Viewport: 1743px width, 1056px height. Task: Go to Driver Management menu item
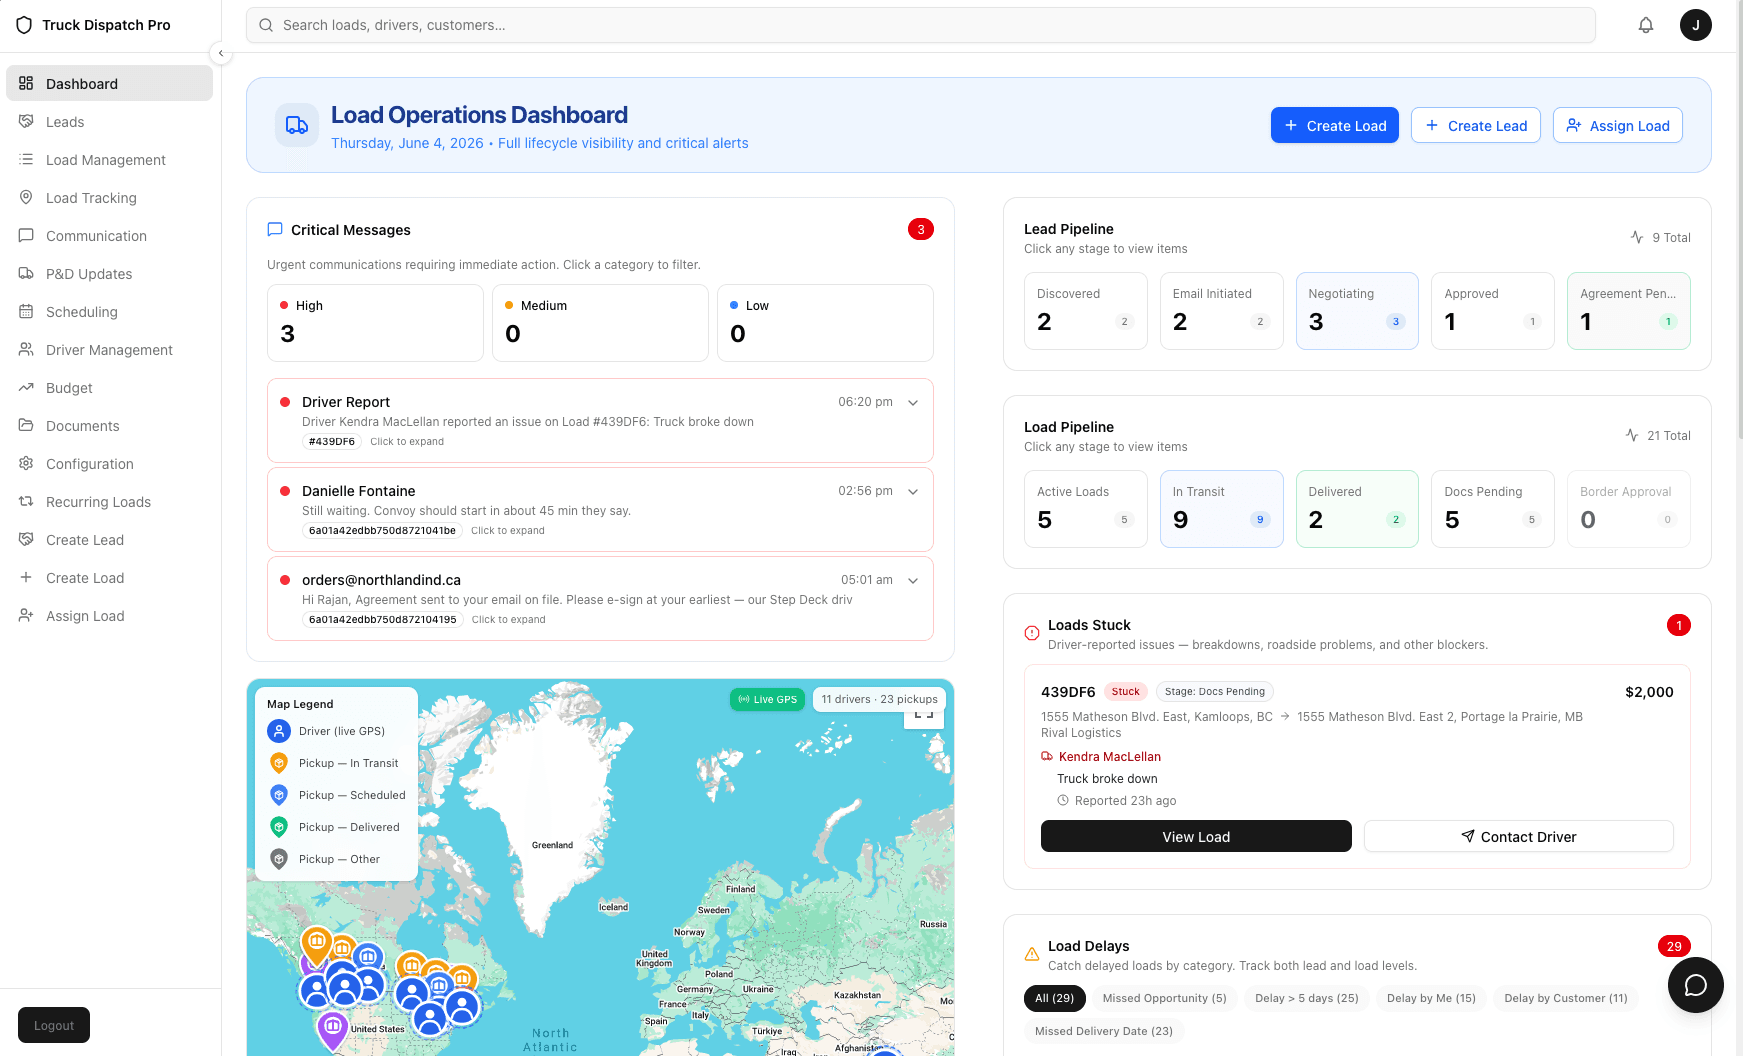pos(109,350)
